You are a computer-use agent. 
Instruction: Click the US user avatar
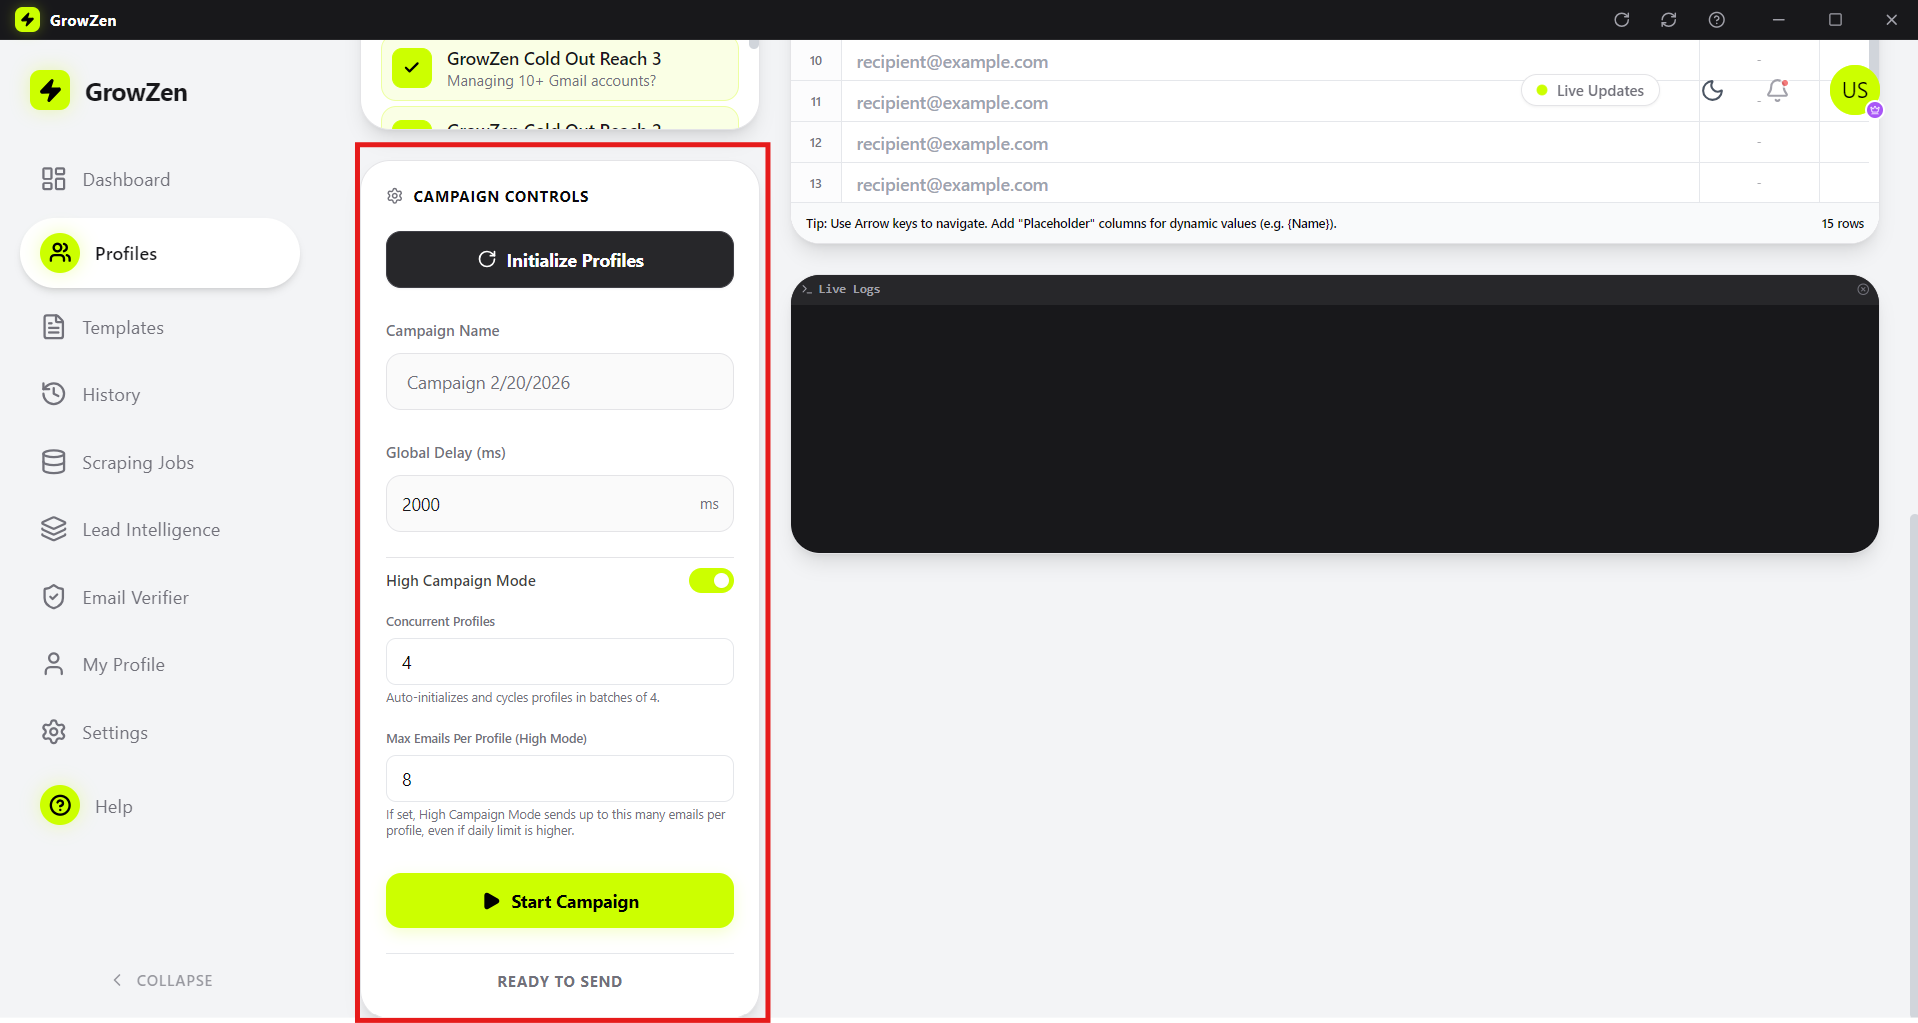click(1854, 91)
